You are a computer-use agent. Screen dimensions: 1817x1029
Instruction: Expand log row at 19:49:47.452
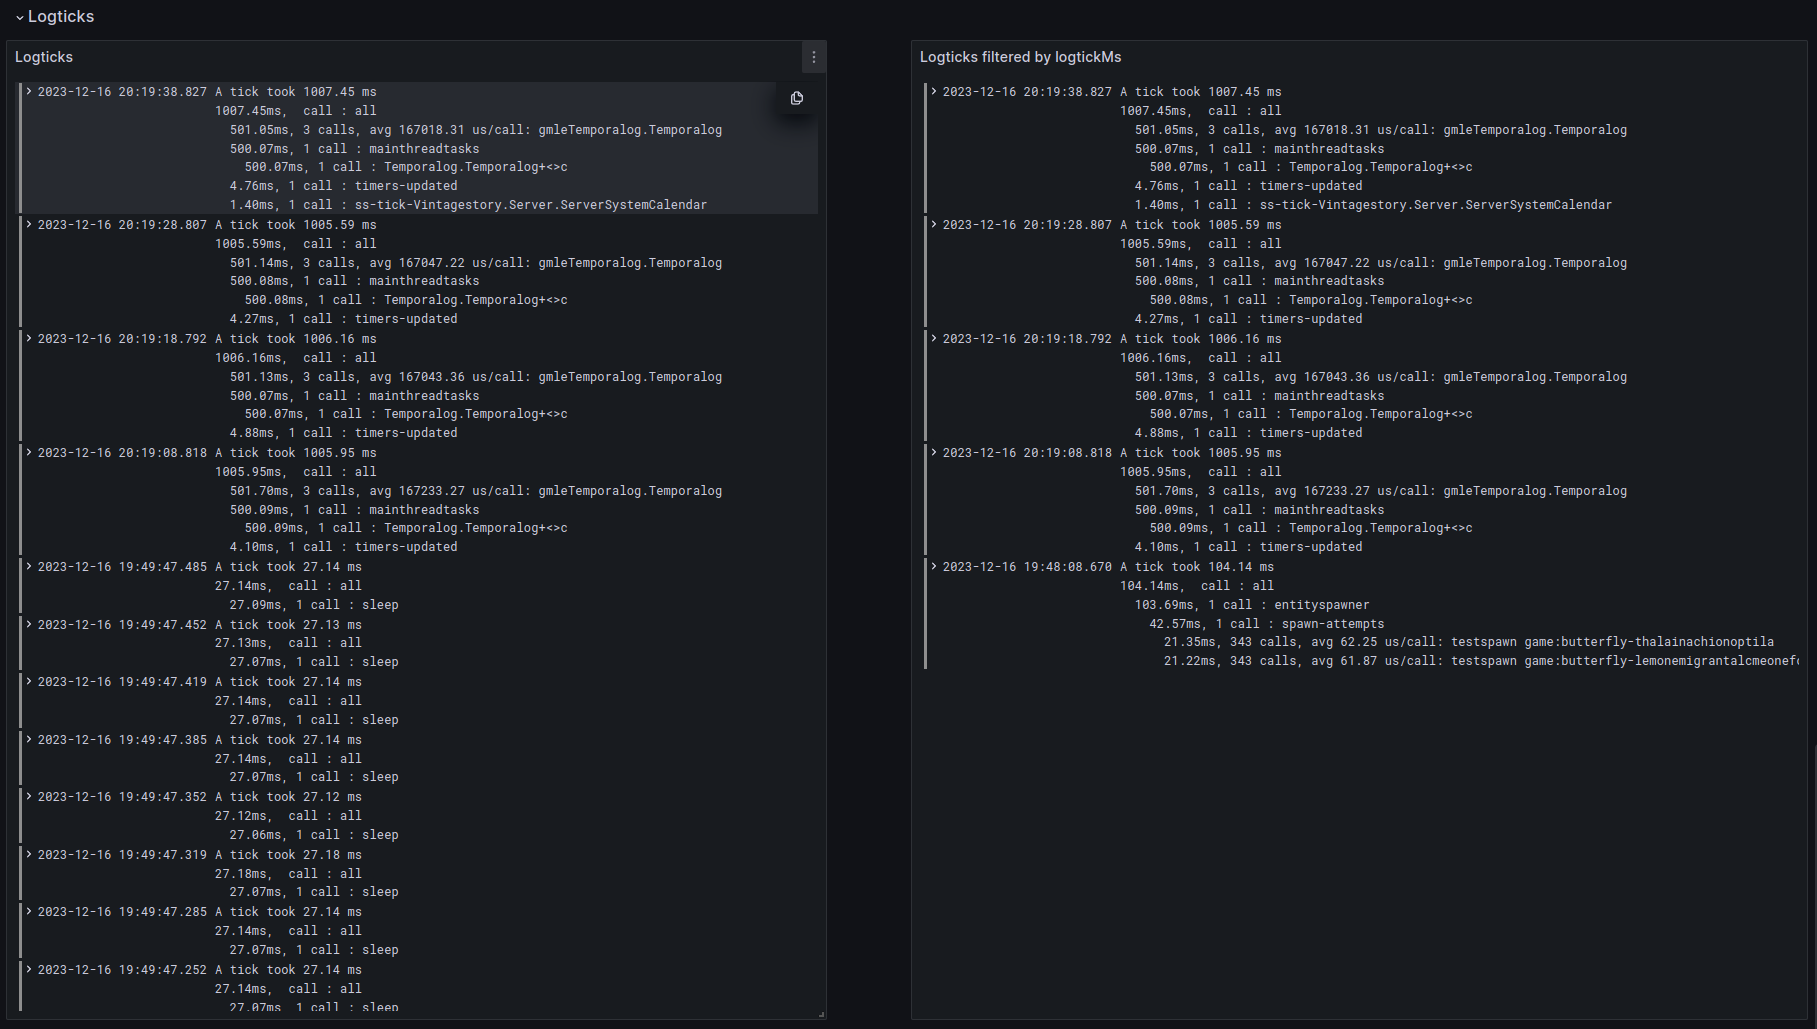point(29,625)
